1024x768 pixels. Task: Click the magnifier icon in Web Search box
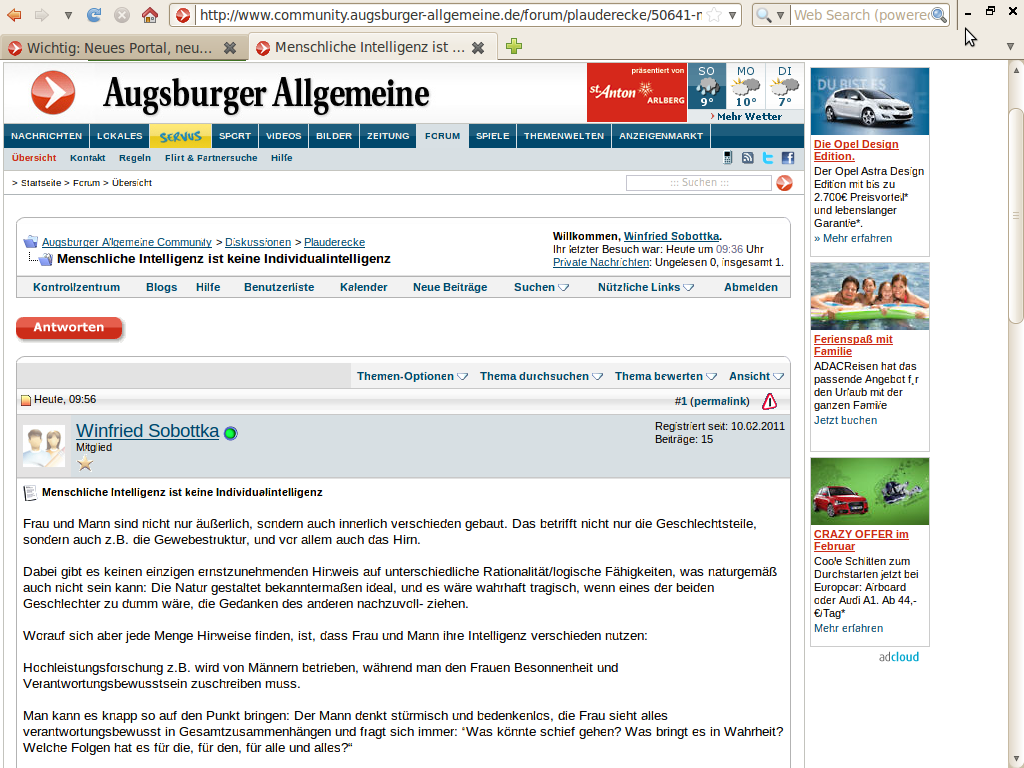[x=939, y=15]
